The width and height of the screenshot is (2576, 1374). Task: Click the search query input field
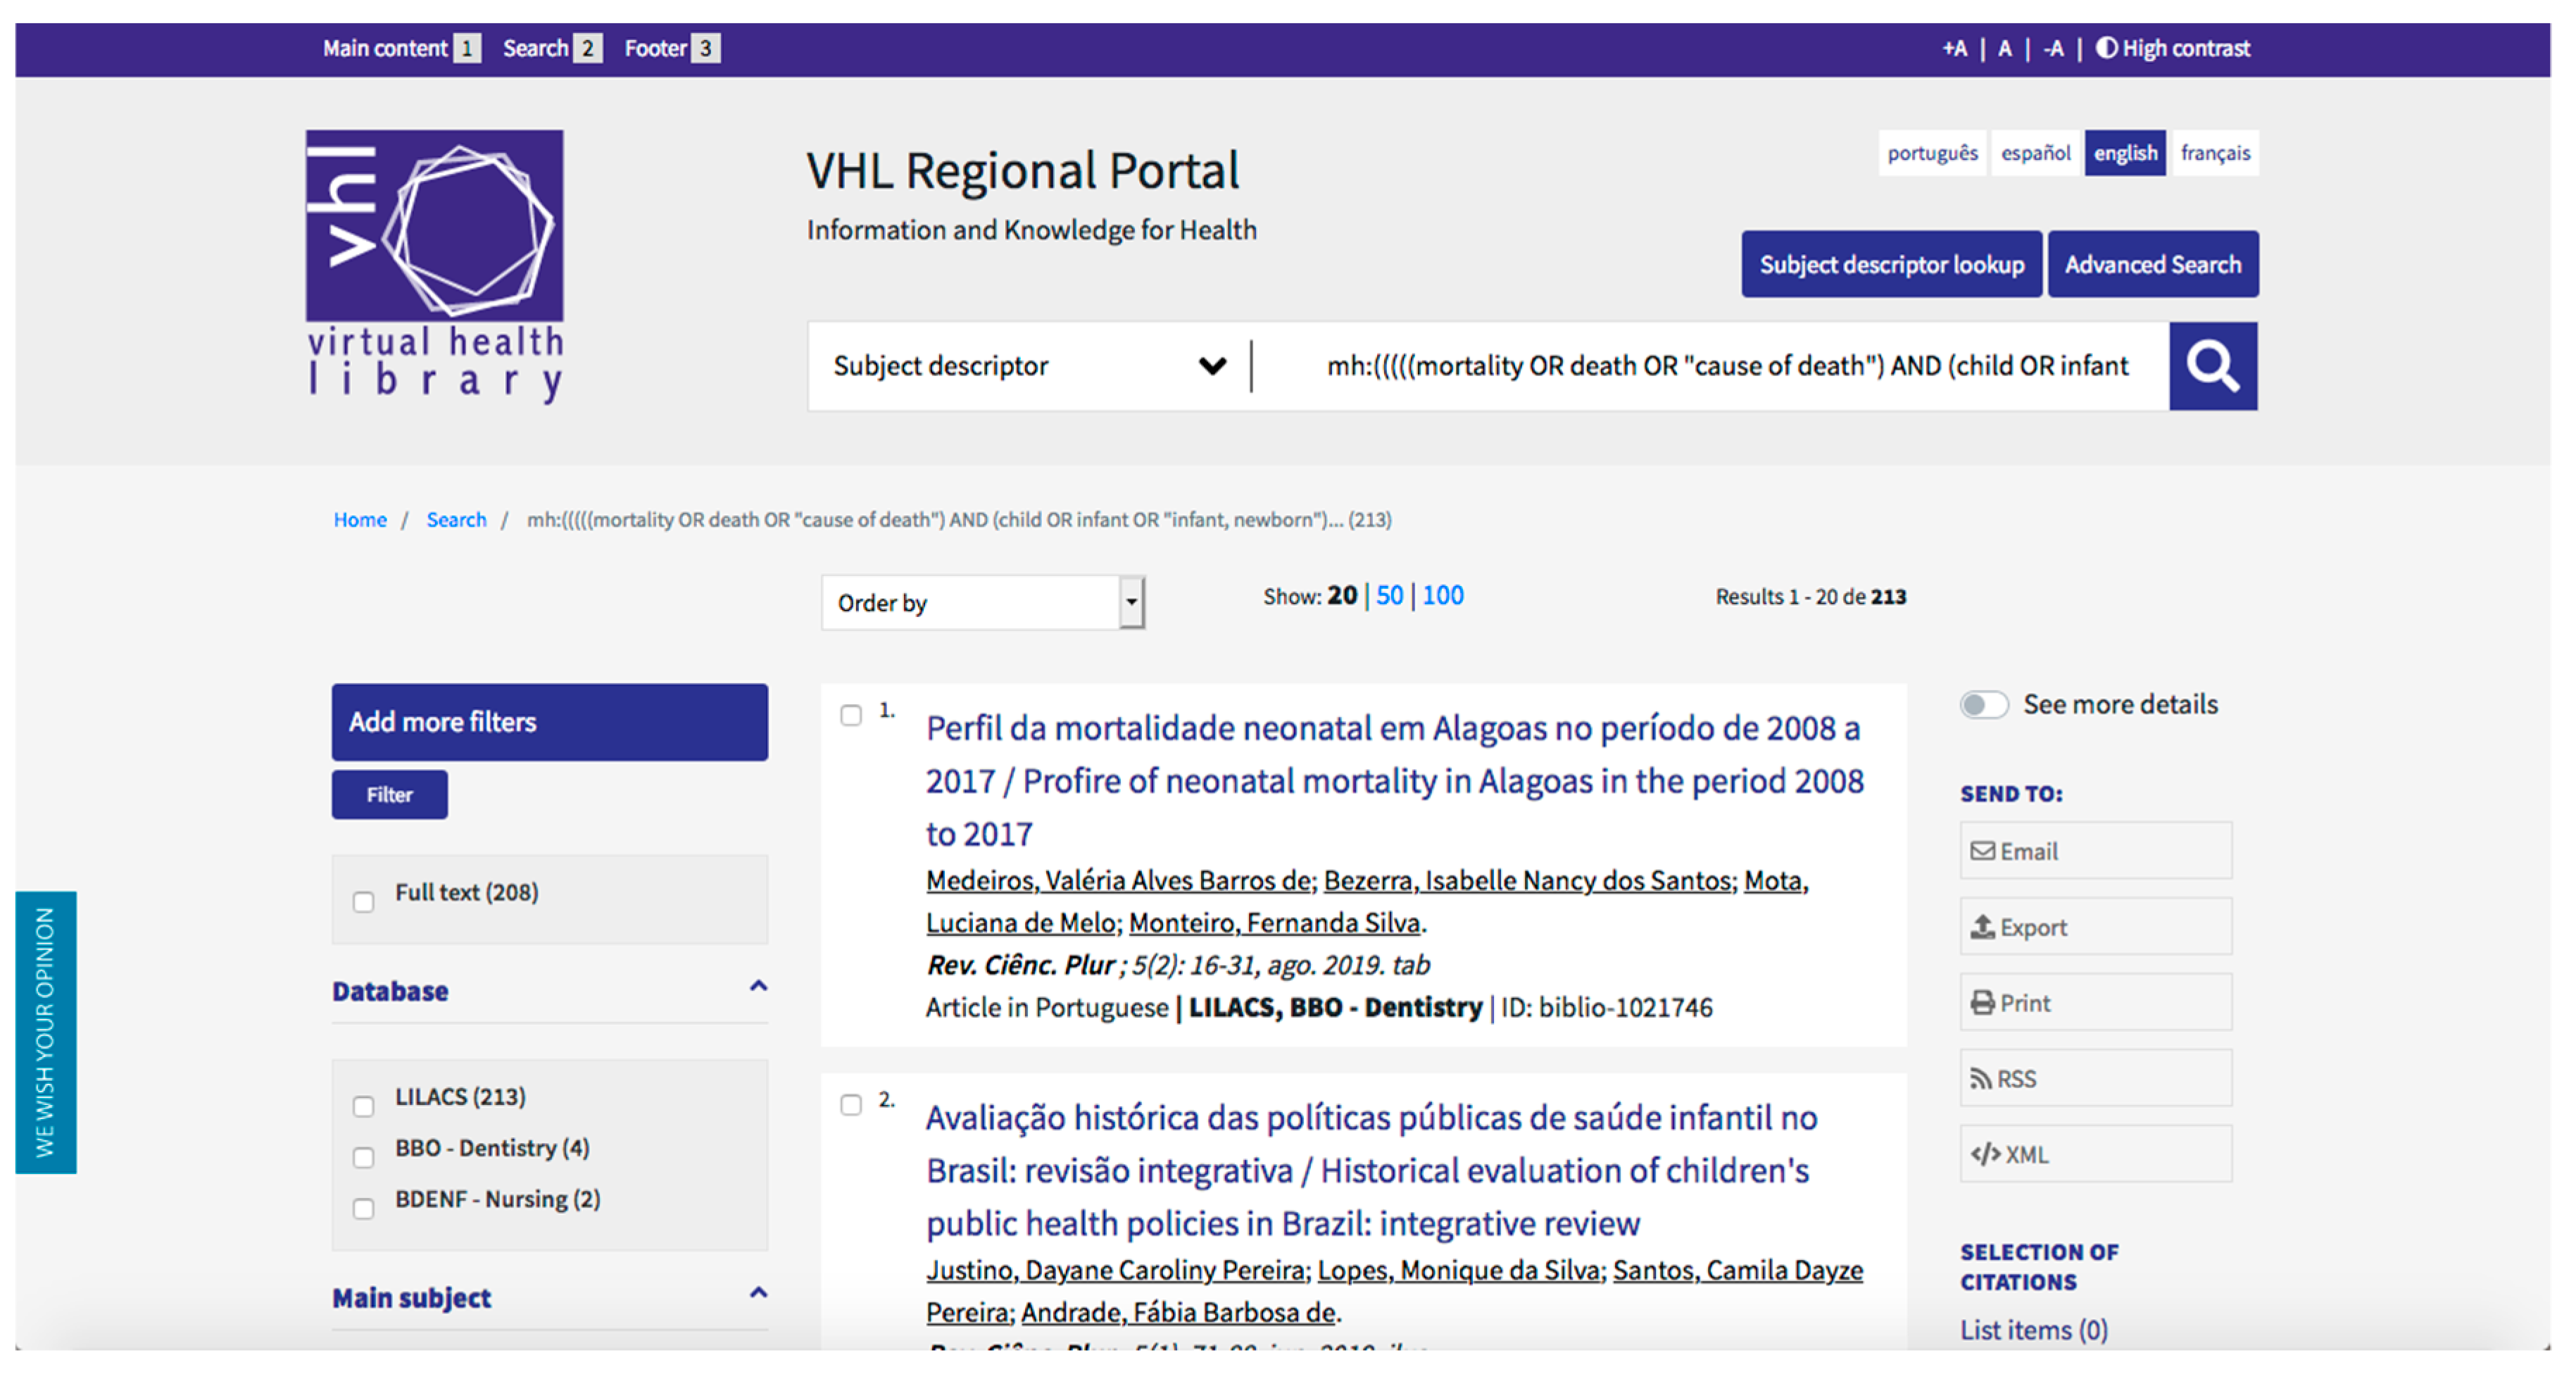pyautogui.click(x=1725, y=366)
